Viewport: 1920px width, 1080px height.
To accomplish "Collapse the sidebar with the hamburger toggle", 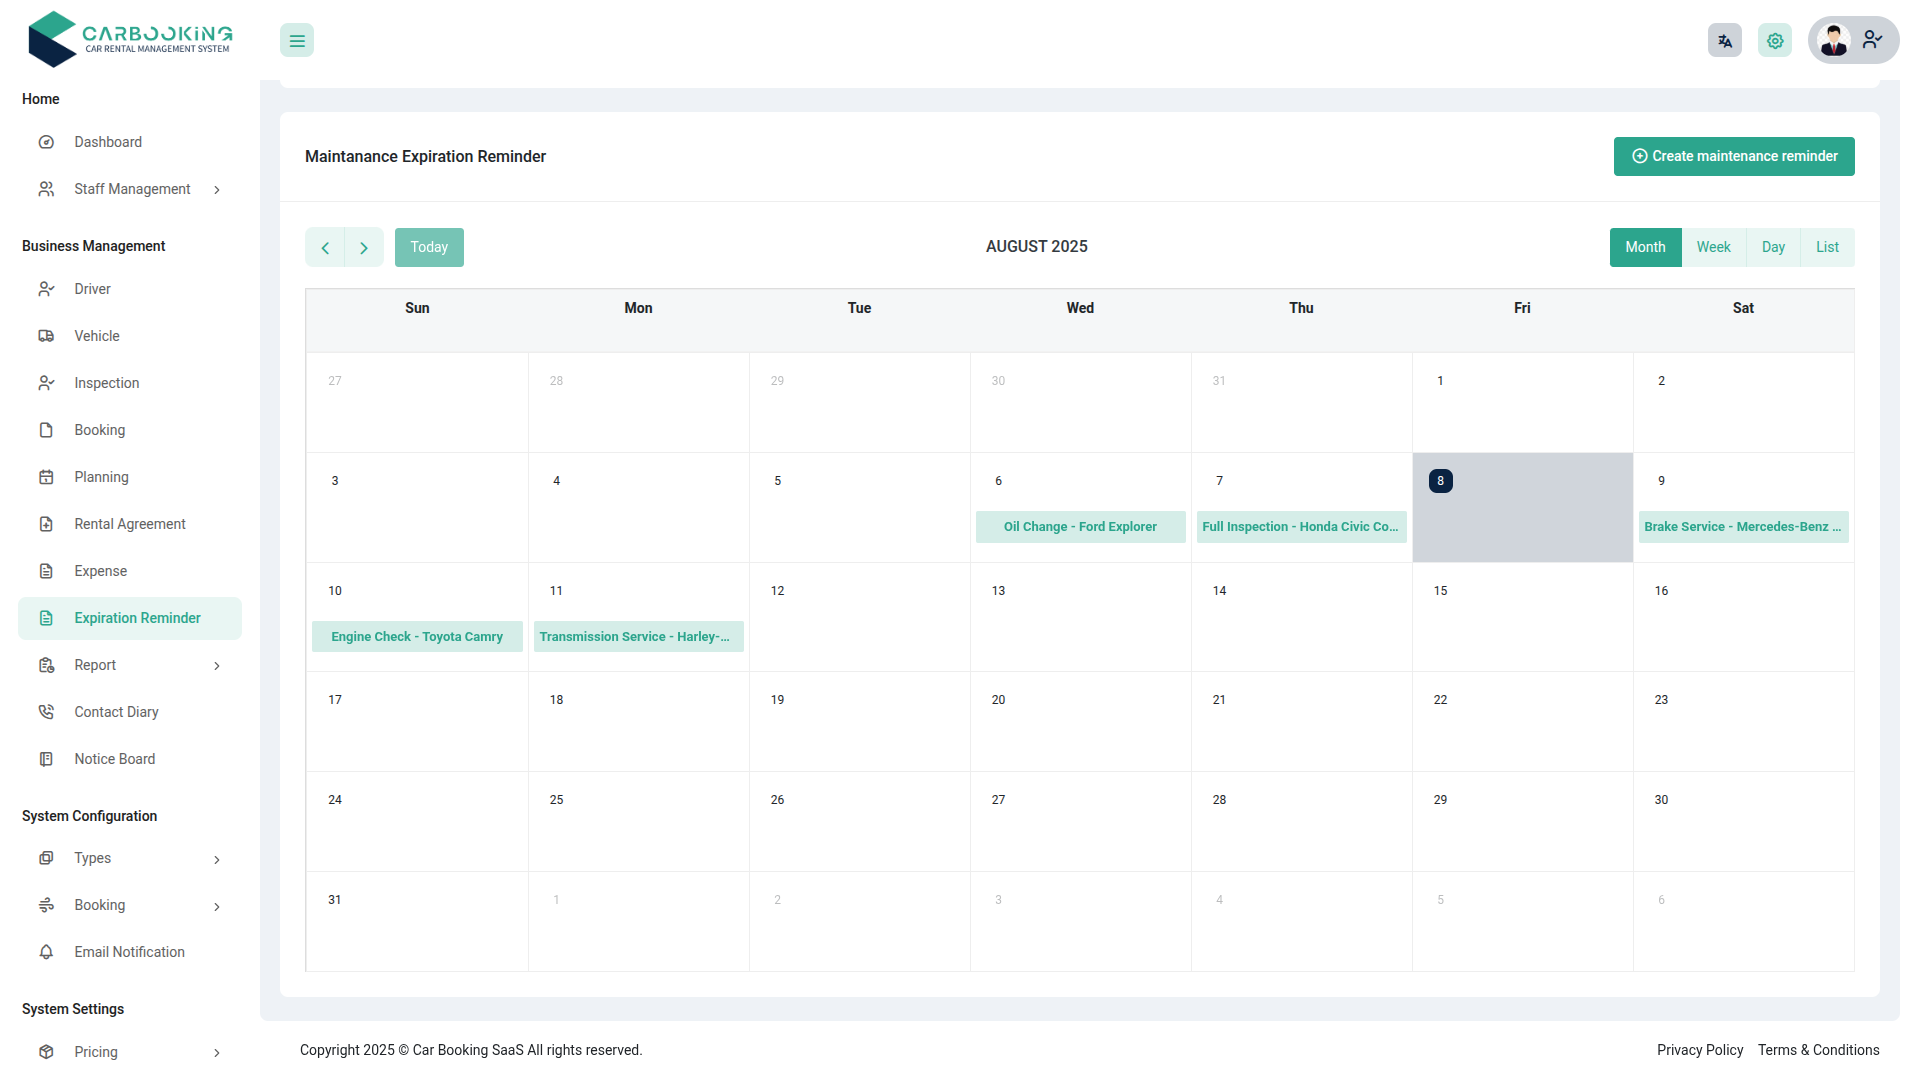I will click(296, 40).
